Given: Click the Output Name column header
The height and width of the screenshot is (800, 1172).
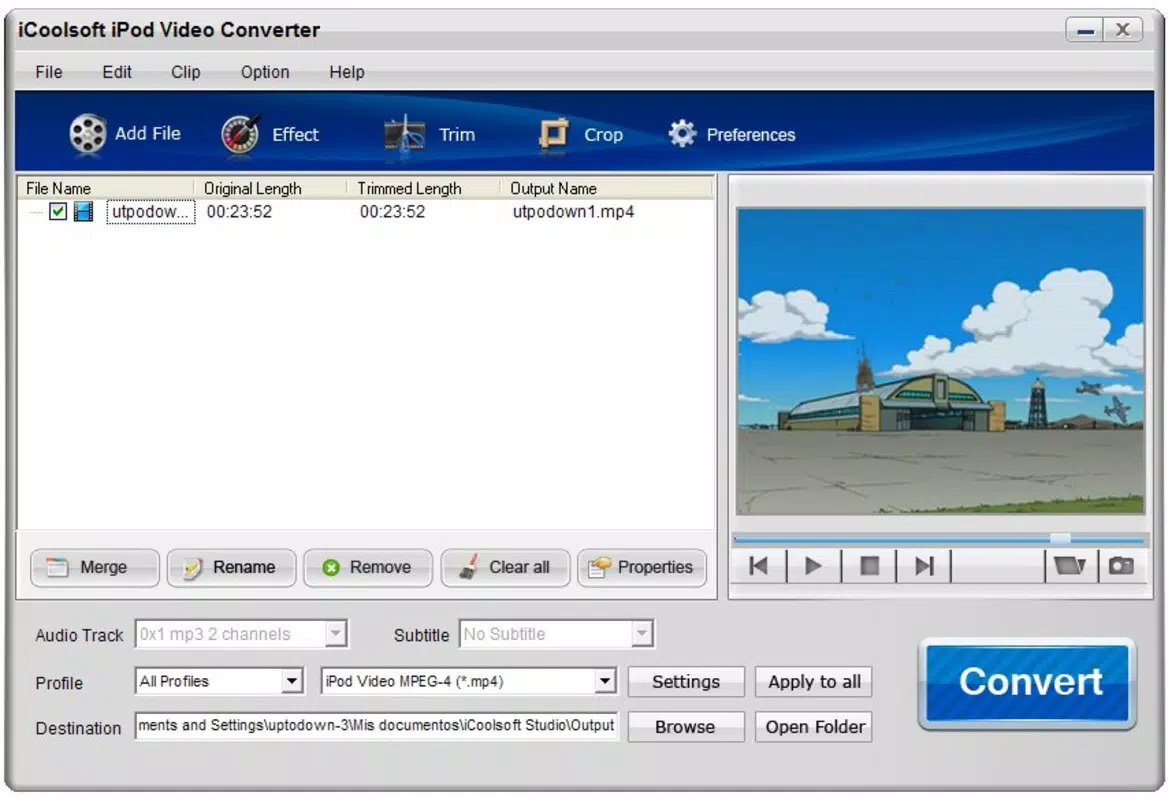Looking at the screenshot, I should coord(607,188).
